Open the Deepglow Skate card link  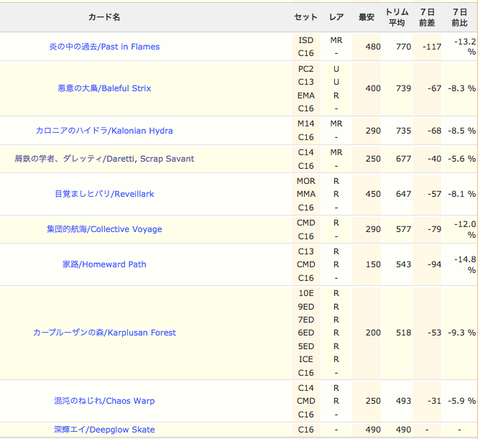point(104,430)
